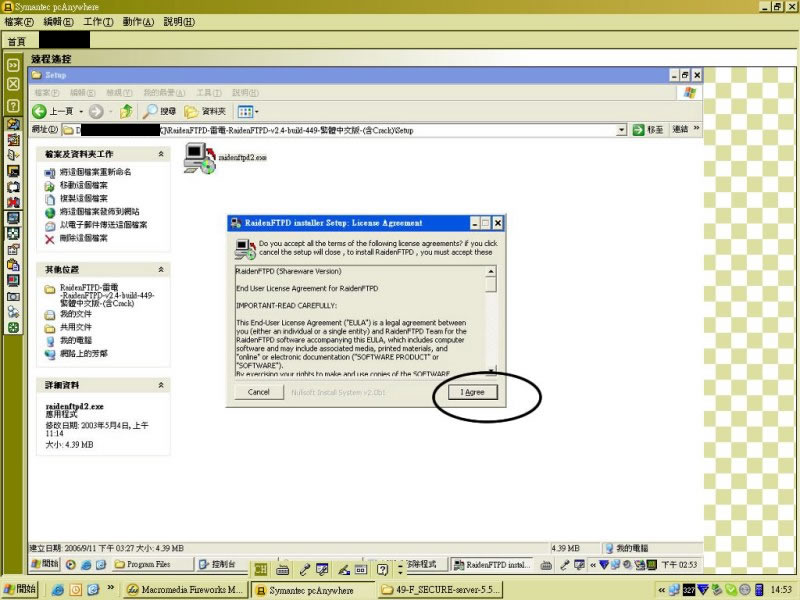Expand the pcAnywhere sidebar with the double-arrow icon
This screenshot has width=800, height=600.
[13, 65]
